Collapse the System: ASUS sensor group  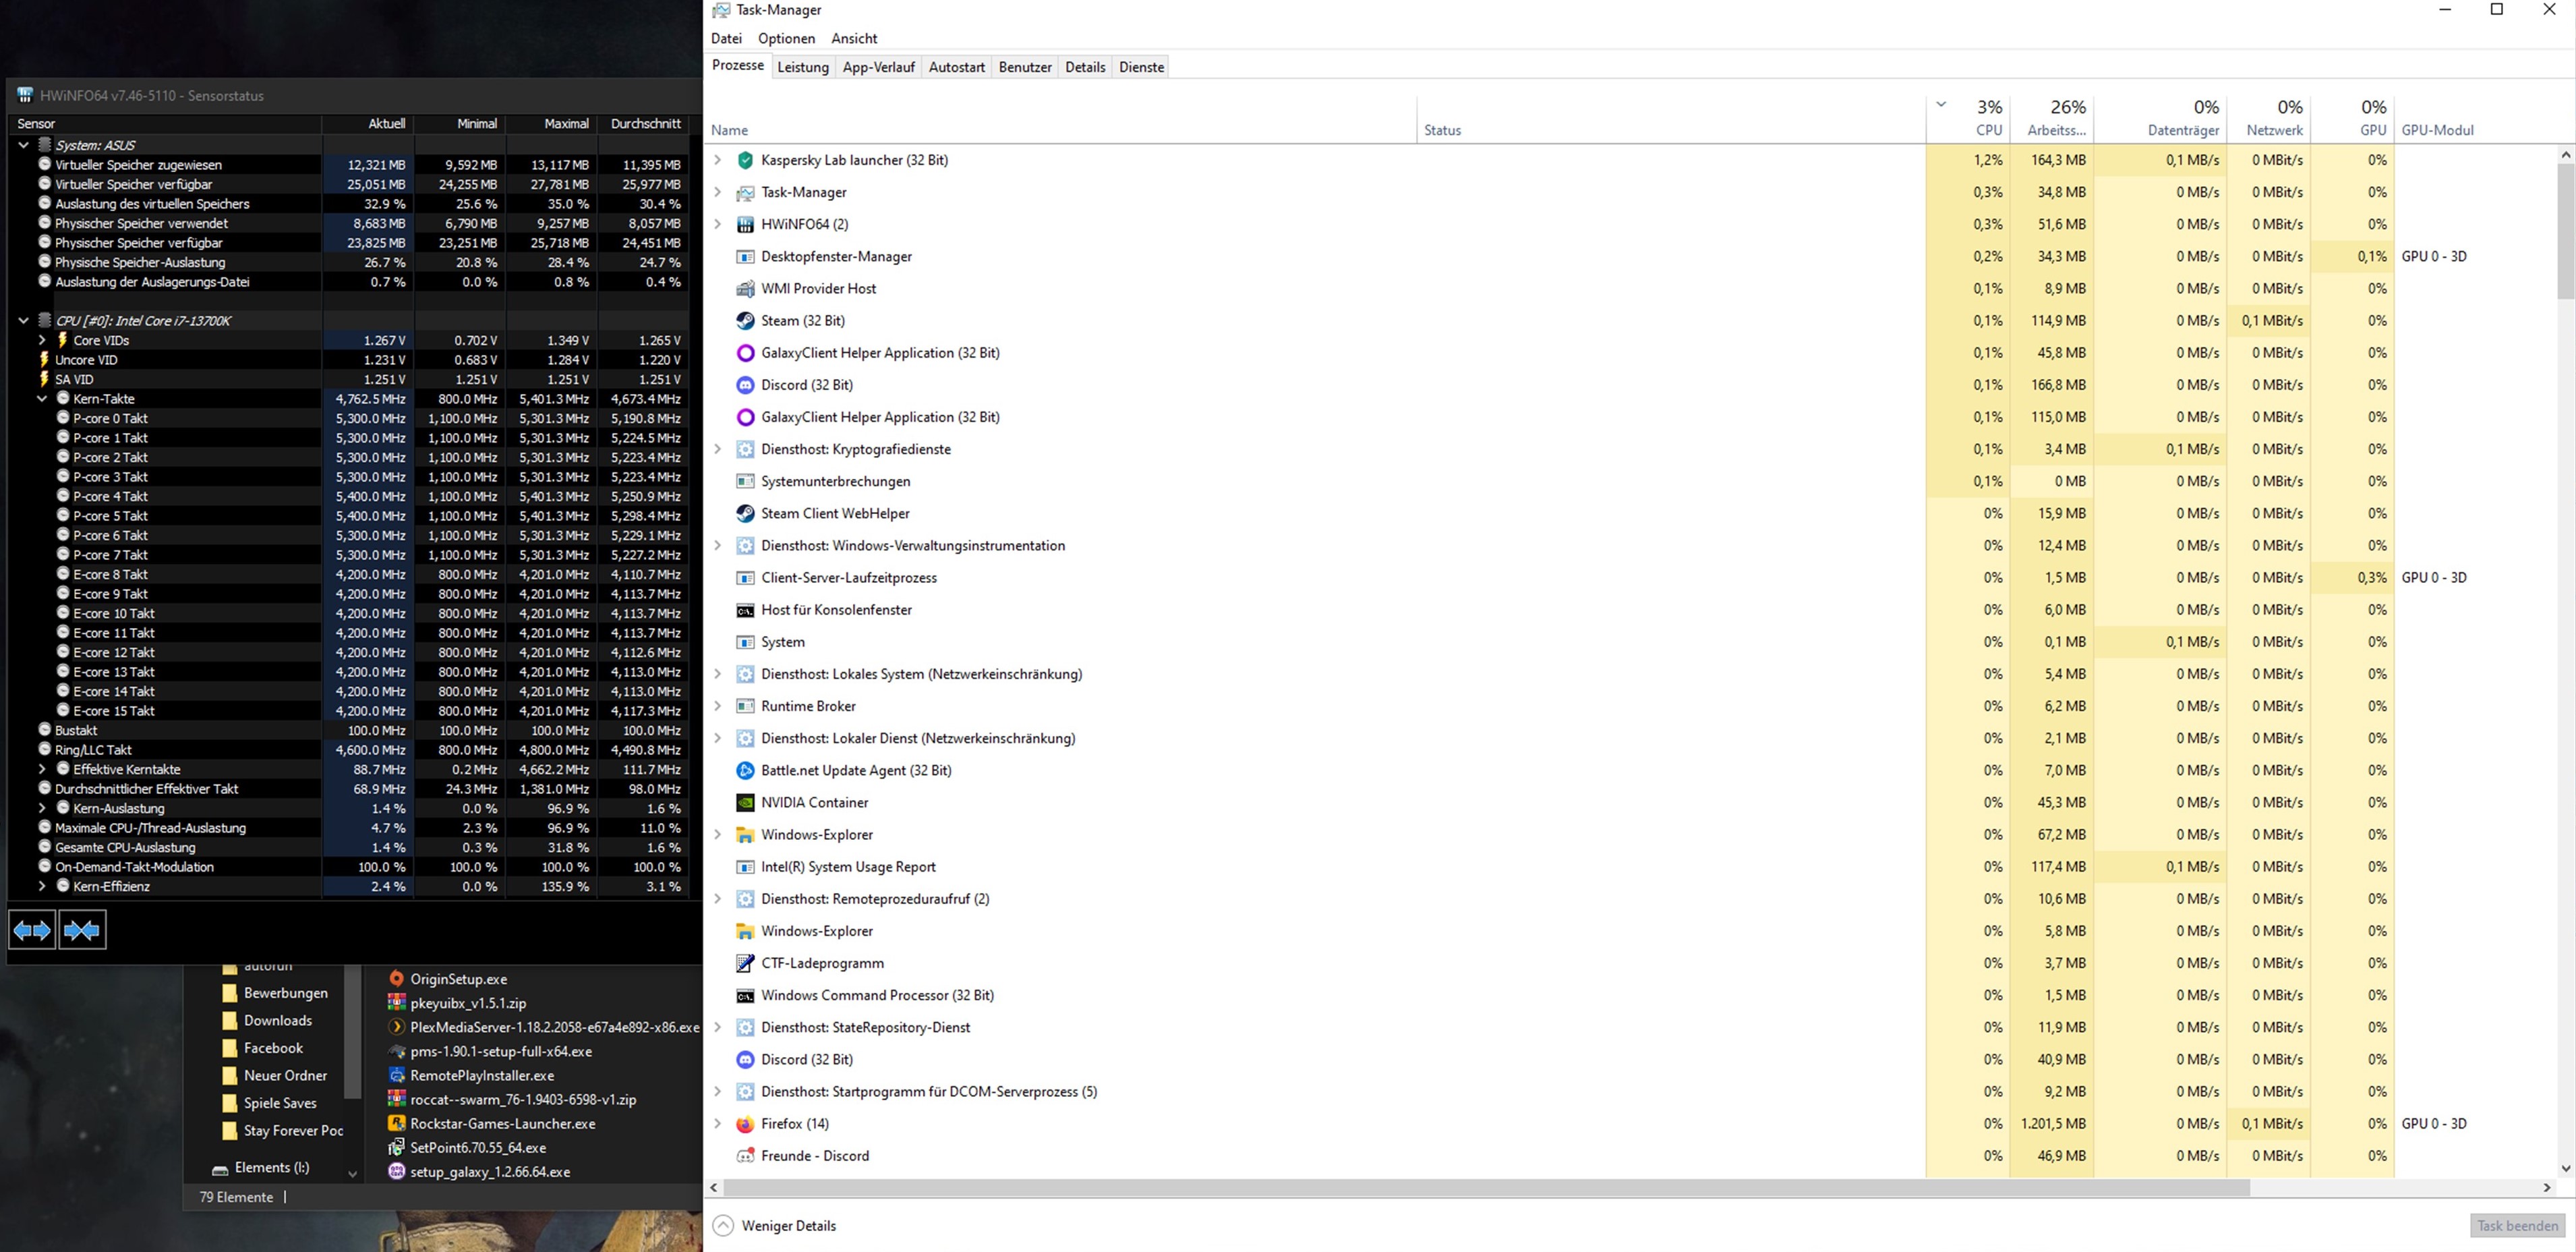coord(23,145)
